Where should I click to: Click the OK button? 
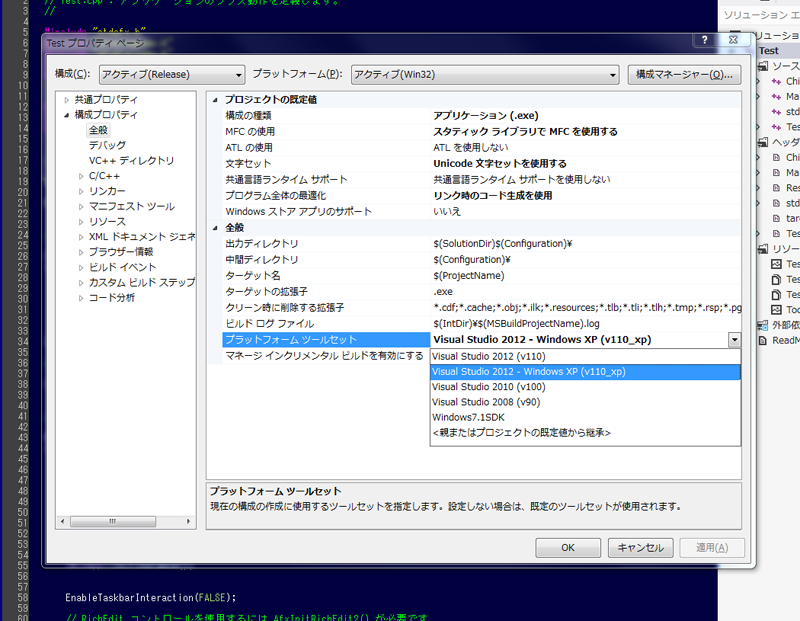pos(568,548)
